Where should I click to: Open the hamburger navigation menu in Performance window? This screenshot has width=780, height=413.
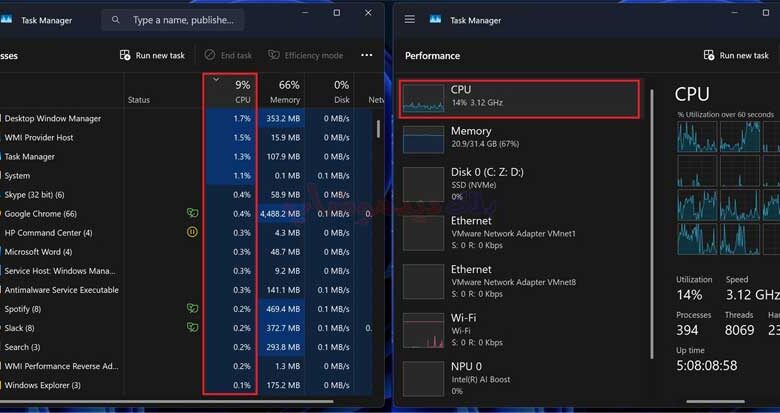point(409,19)
